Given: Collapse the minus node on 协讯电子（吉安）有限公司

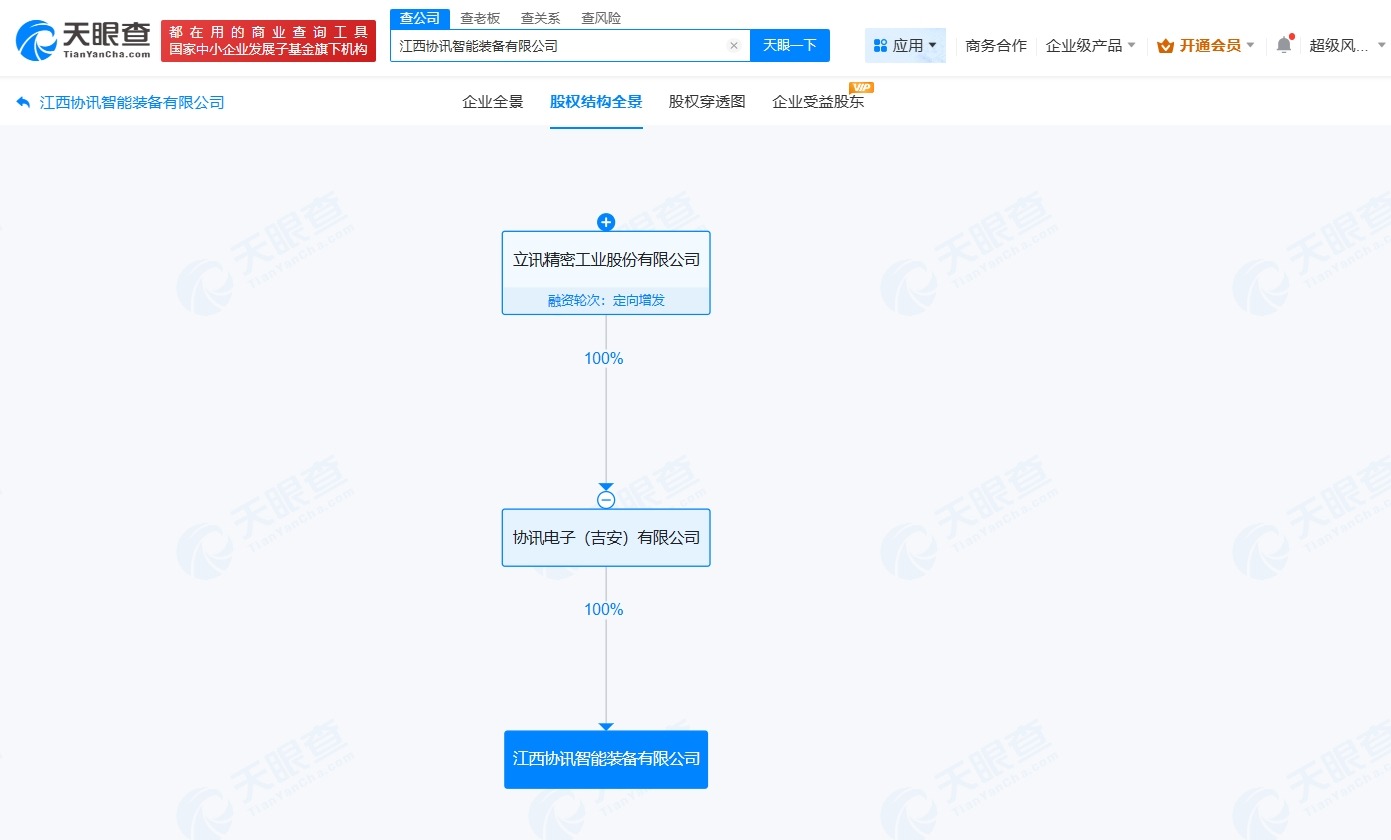Looking at the screenshot, I should (606, 499).
